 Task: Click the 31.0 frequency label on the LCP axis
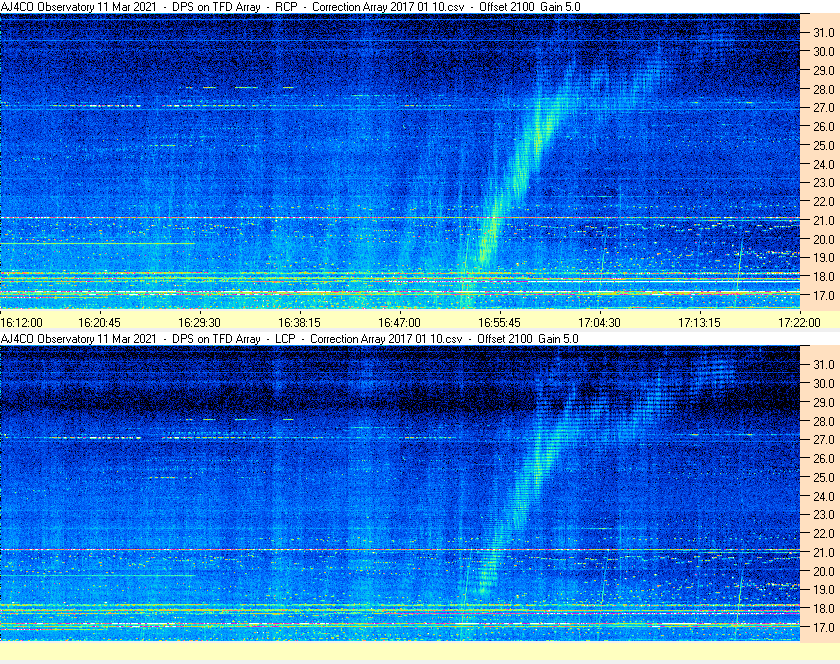824,364
